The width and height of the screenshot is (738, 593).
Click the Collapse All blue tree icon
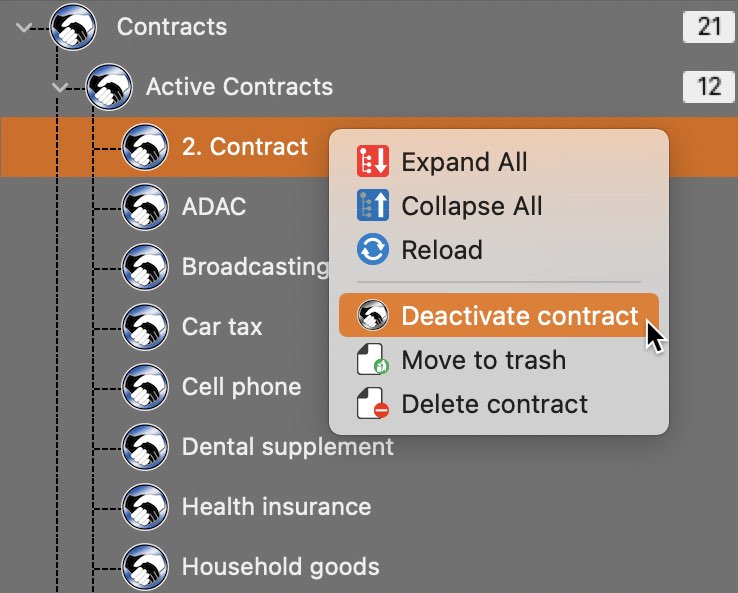click(x=373, y=205)
